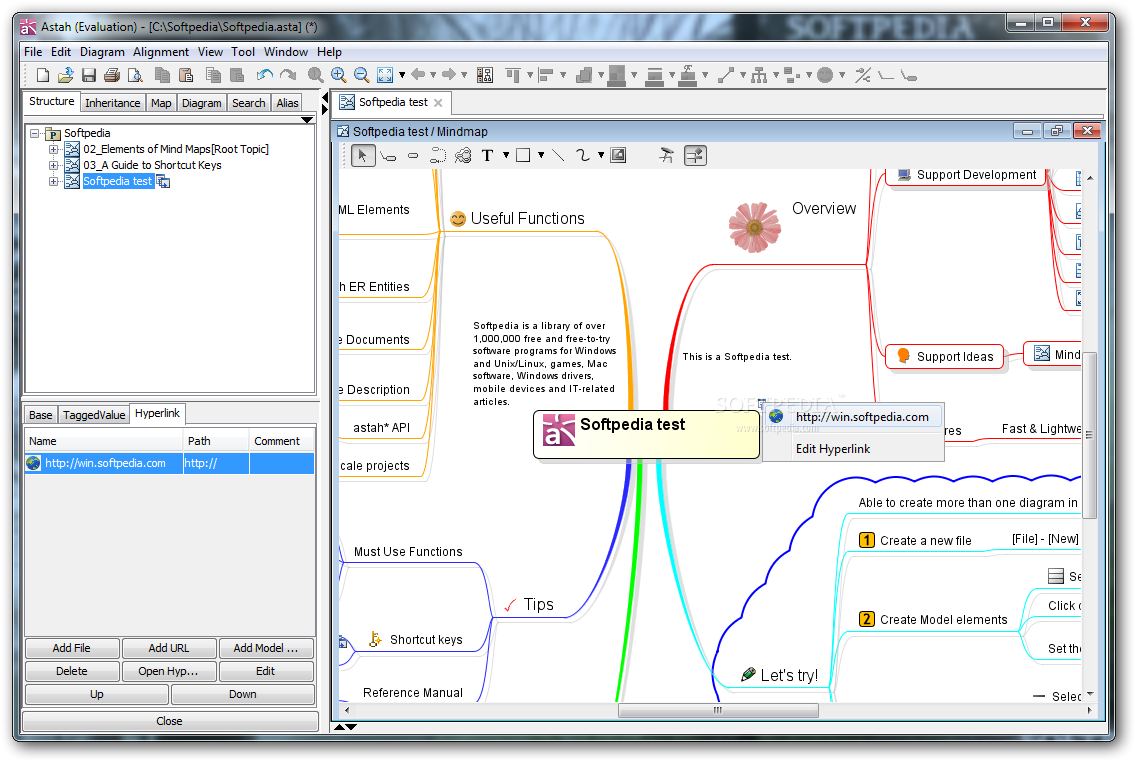Open the Fit in Window dropdown arrow

(x=402, y=75)
